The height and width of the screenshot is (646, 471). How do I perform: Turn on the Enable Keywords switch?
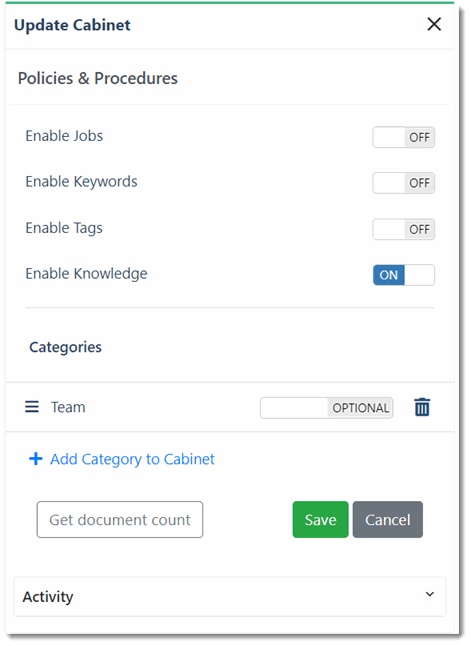point(403,183)
